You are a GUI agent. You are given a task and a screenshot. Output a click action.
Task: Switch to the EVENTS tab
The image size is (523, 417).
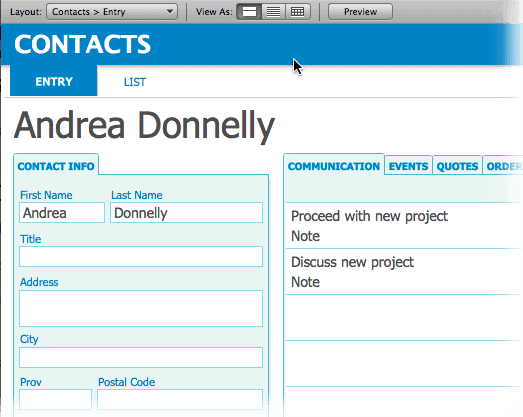[408, 165]
